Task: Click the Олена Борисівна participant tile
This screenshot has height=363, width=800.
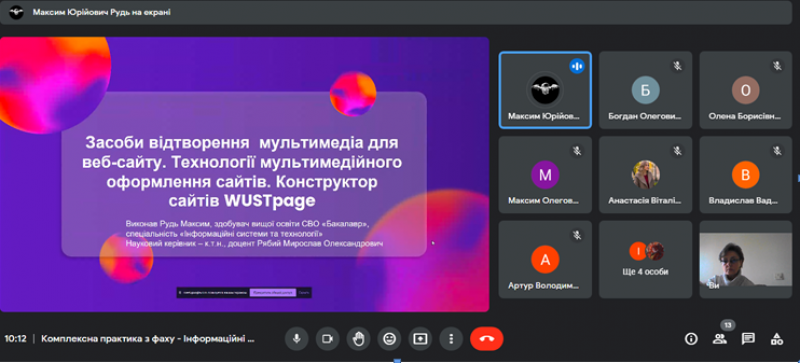Action: [x=745, y=90]
